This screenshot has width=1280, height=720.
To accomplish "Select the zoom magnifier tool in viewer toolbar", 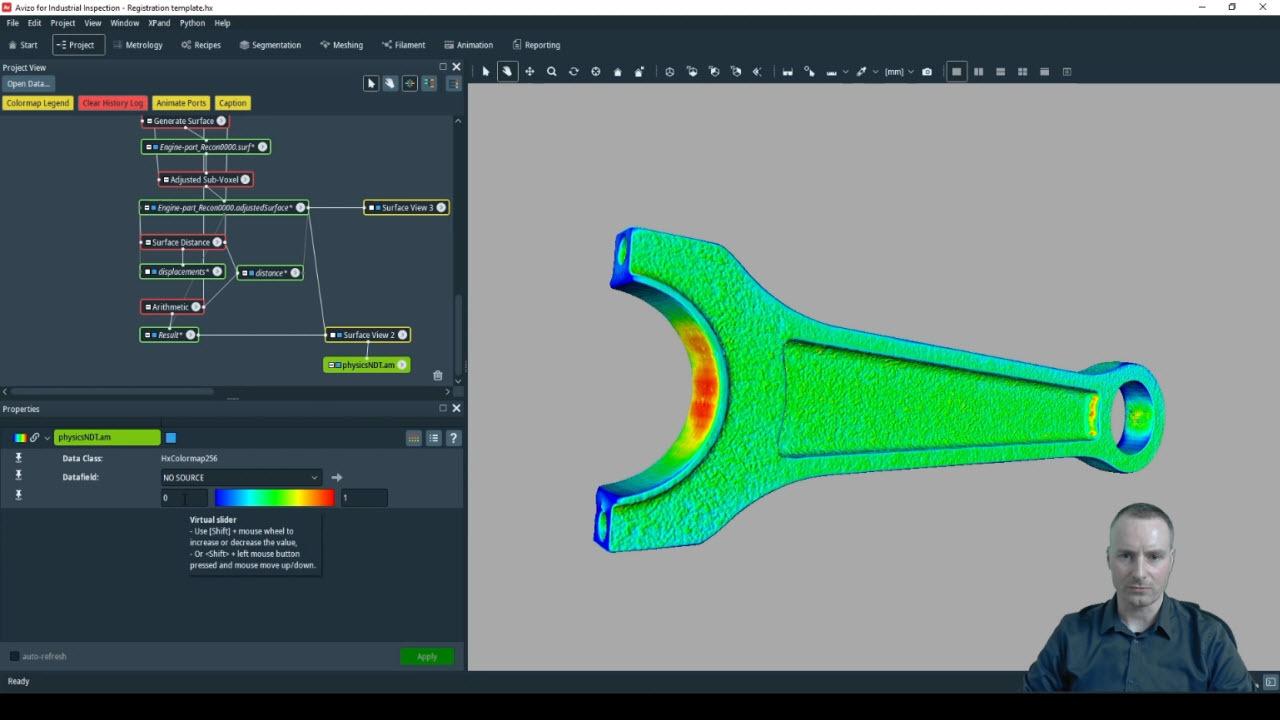I will point(551,72).
